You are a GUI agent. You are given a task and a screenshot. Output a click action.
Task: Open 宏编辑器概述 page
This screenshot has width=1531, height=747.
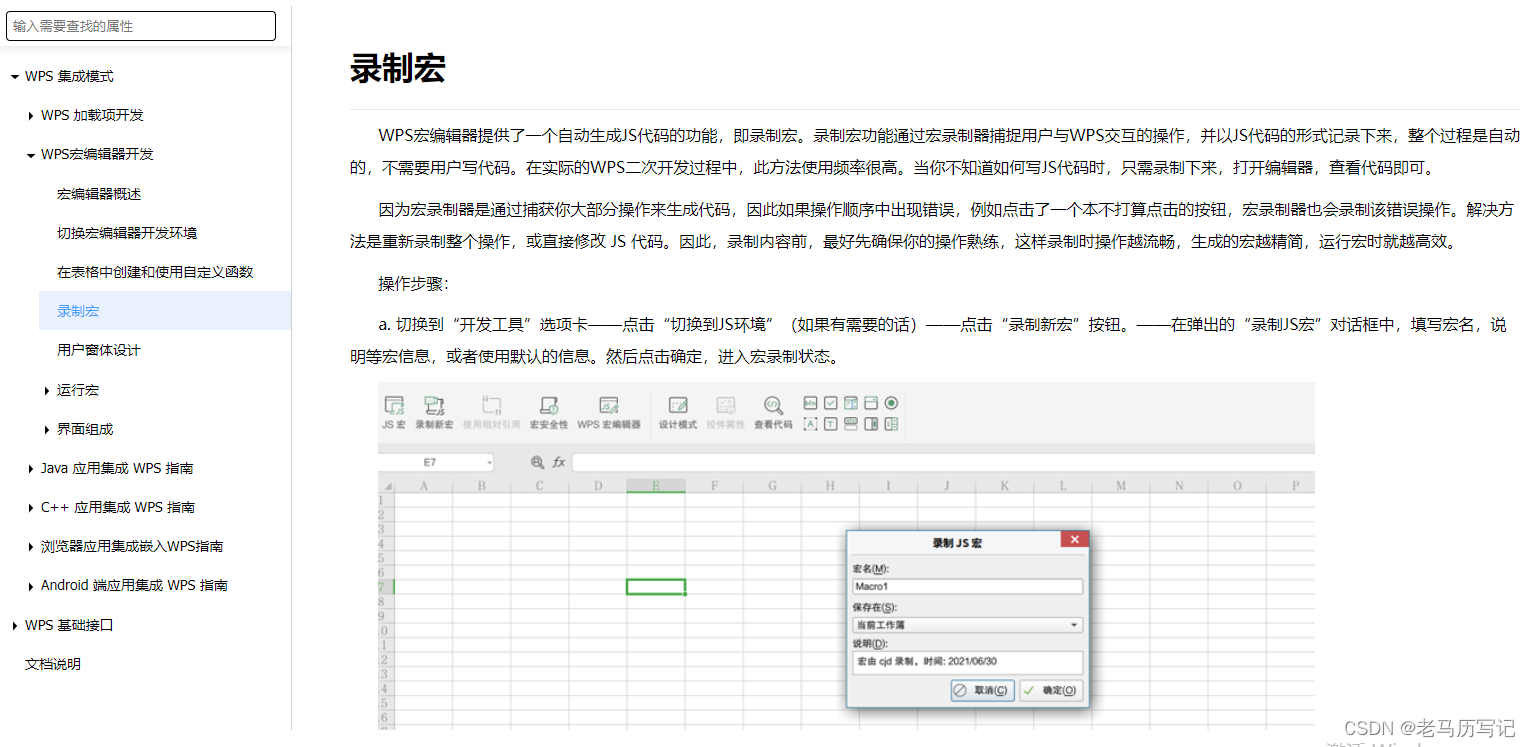pos(99,194)
